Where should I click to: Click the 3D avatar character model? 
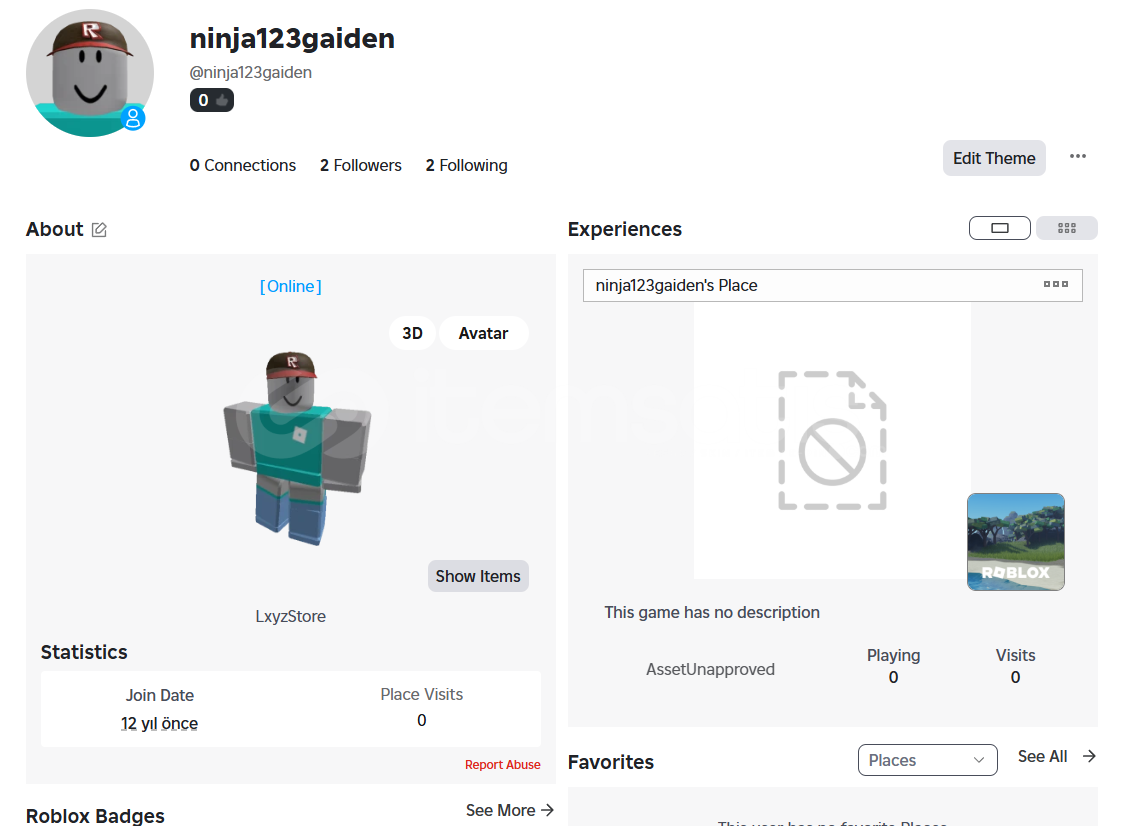click(297, 448)
